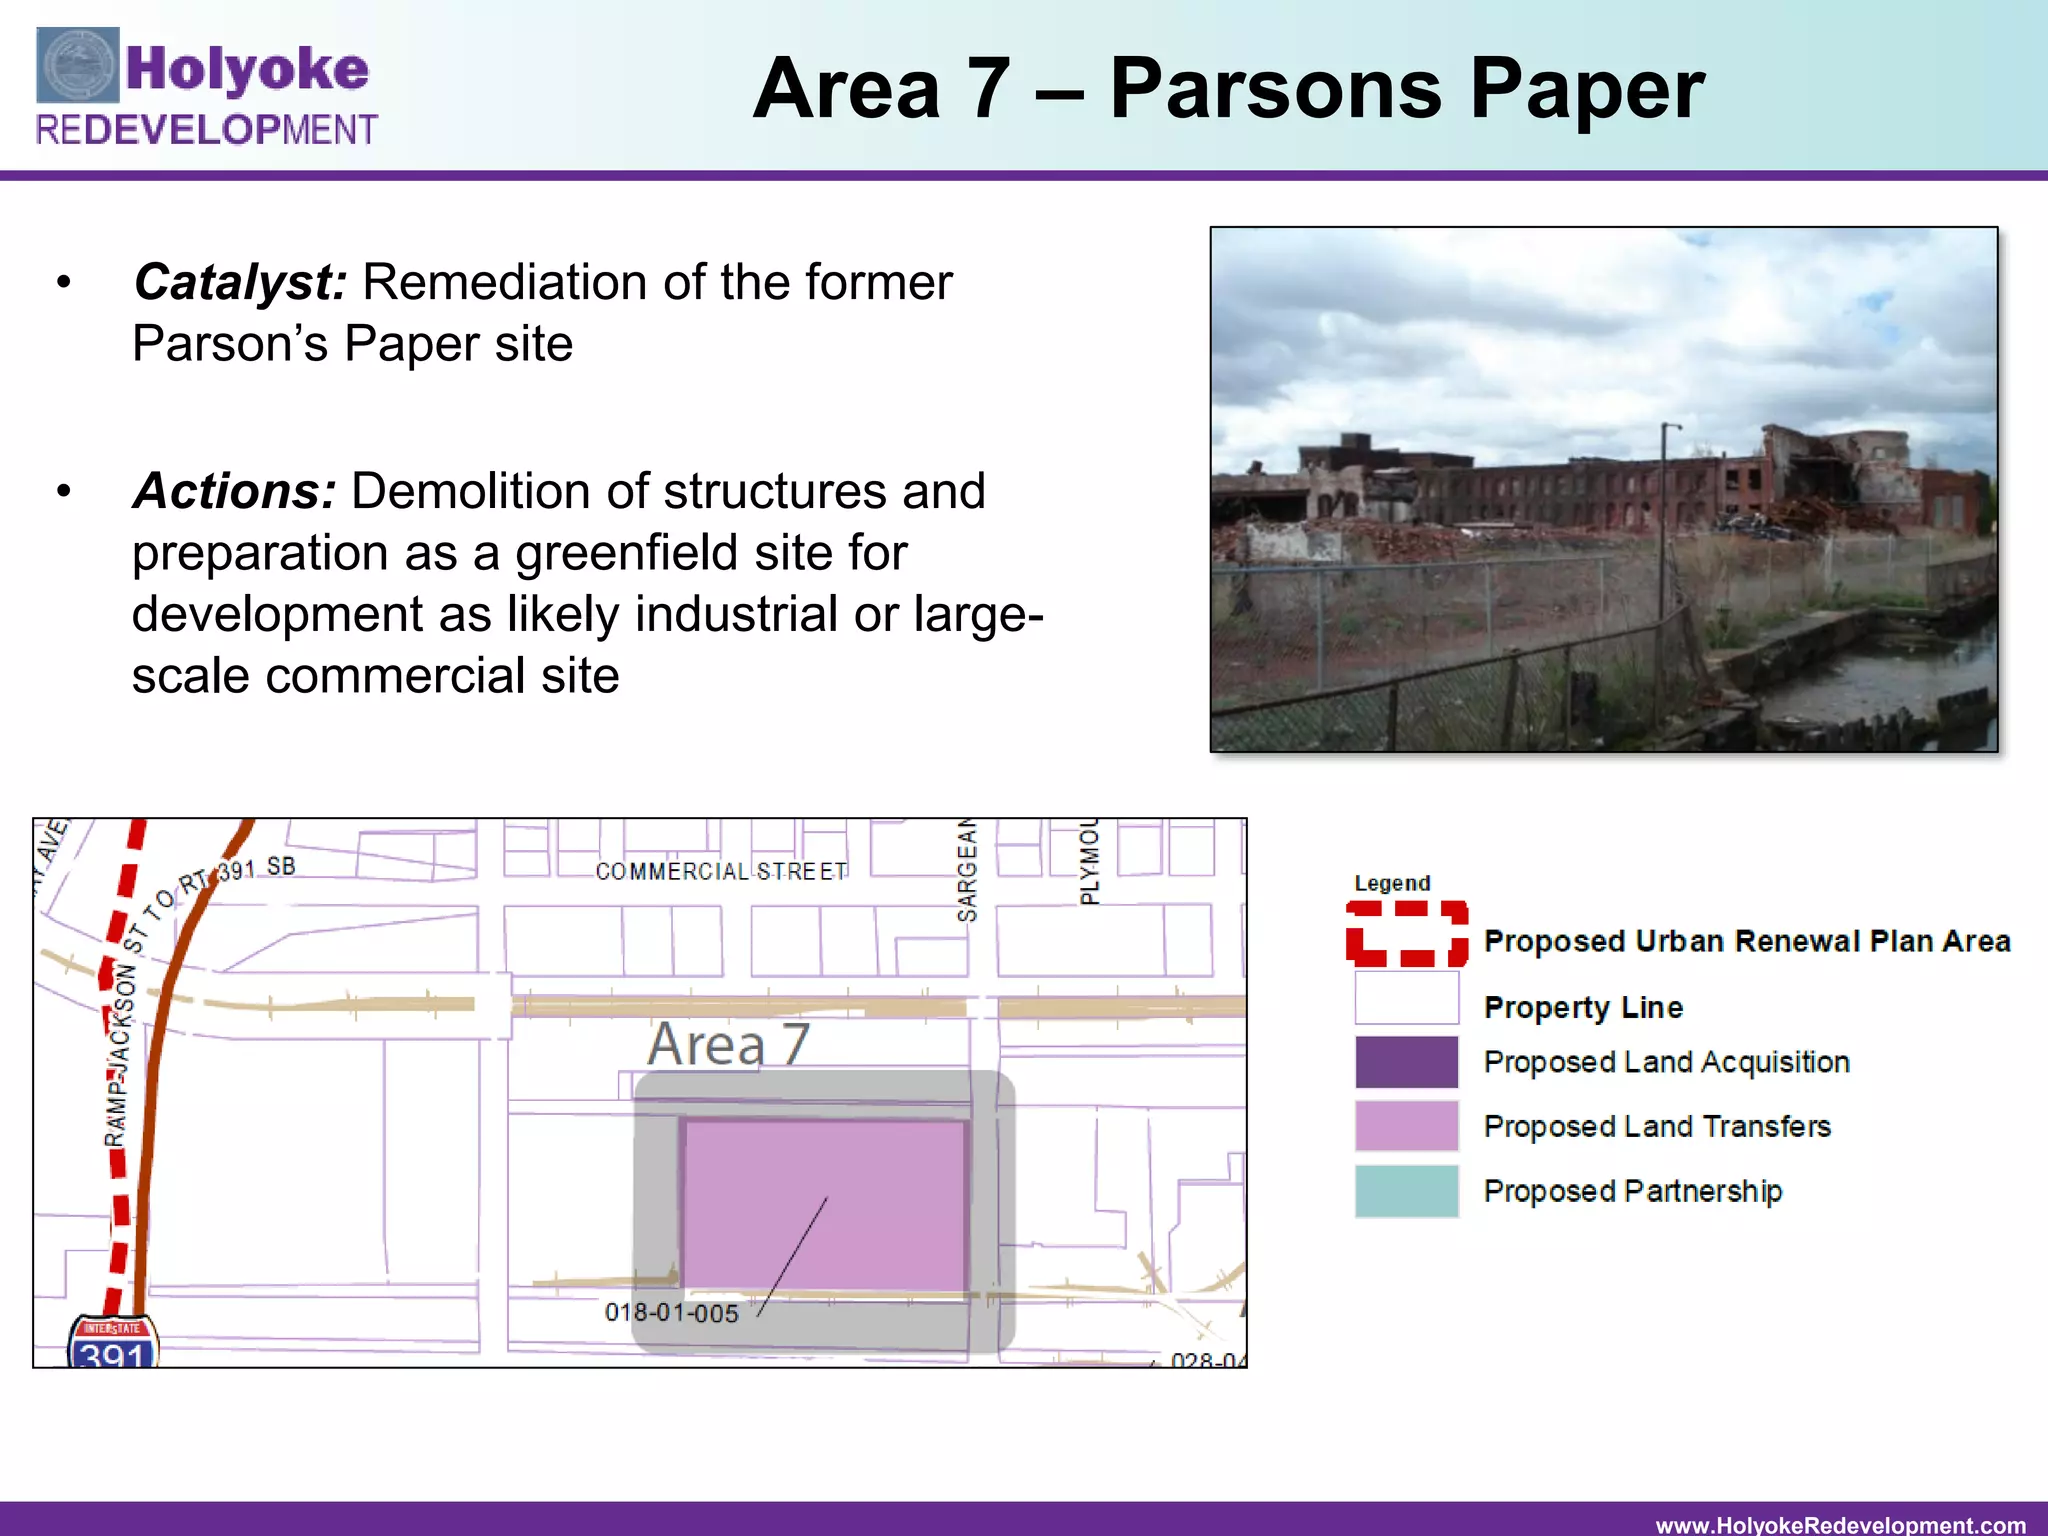This screenshot has width=2048, height=1536.
Task: Click the 'Property Line' legend label
Action: [1583, 1007]
